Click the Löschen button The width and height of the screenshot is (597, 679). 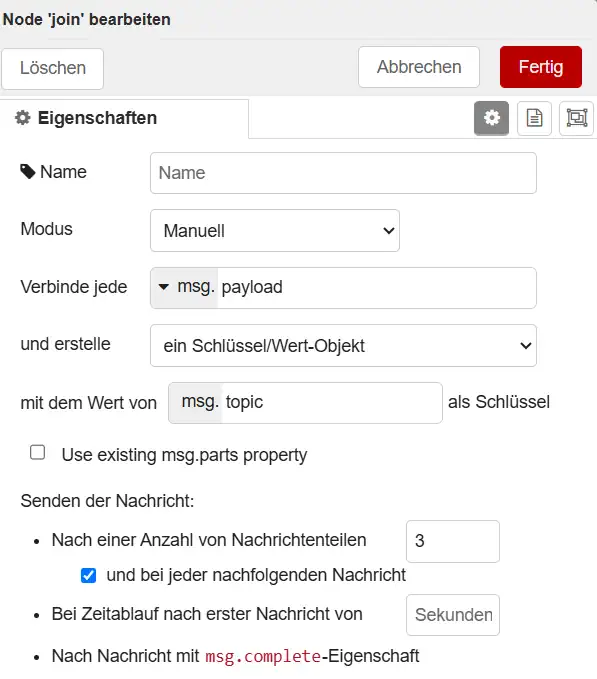(52, 68)
